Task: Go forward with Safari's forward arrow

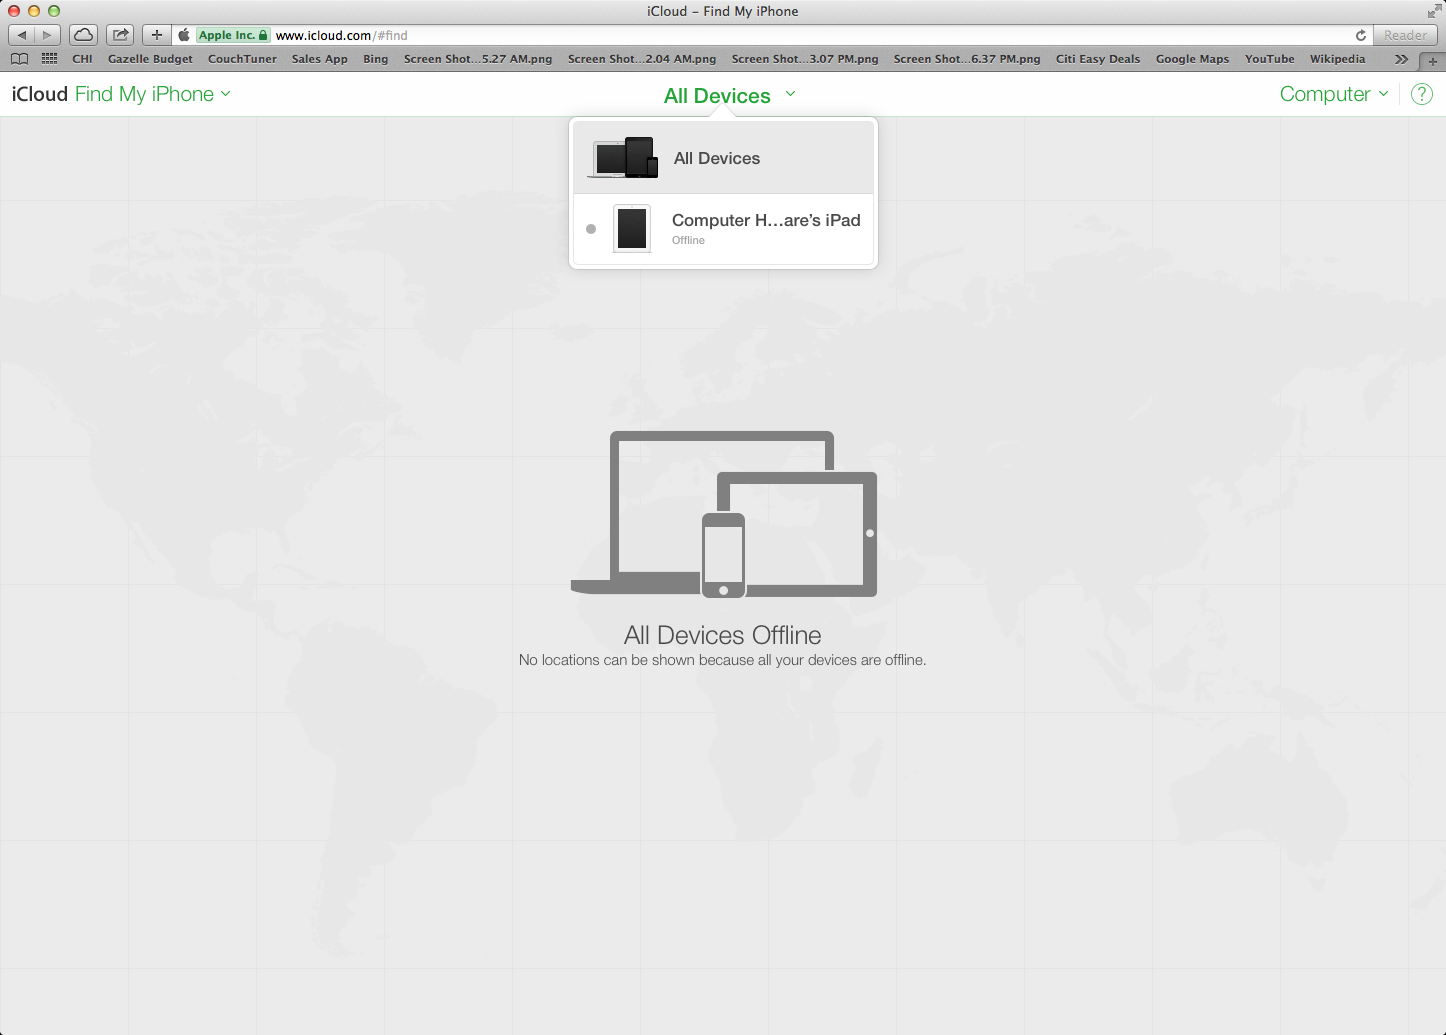Action: pyautogui.click(x=47, y=35)
